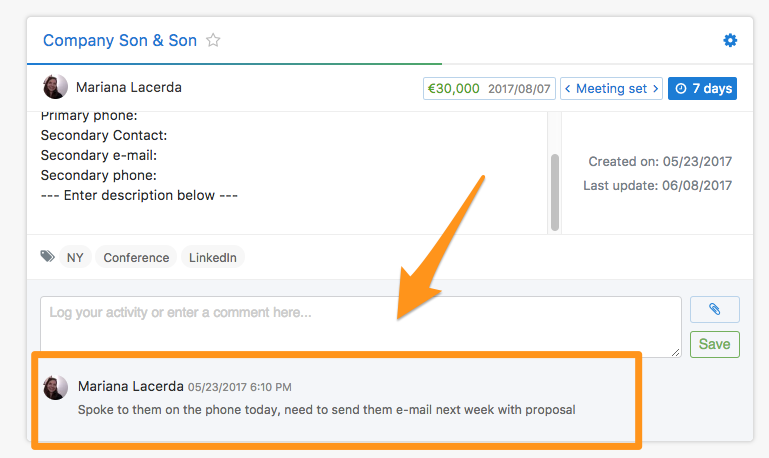Open the Meeting set stage selector
Image resolution: width=769 pixels, height=458 pixels.
pyautogui.click(x=611, y=88)
